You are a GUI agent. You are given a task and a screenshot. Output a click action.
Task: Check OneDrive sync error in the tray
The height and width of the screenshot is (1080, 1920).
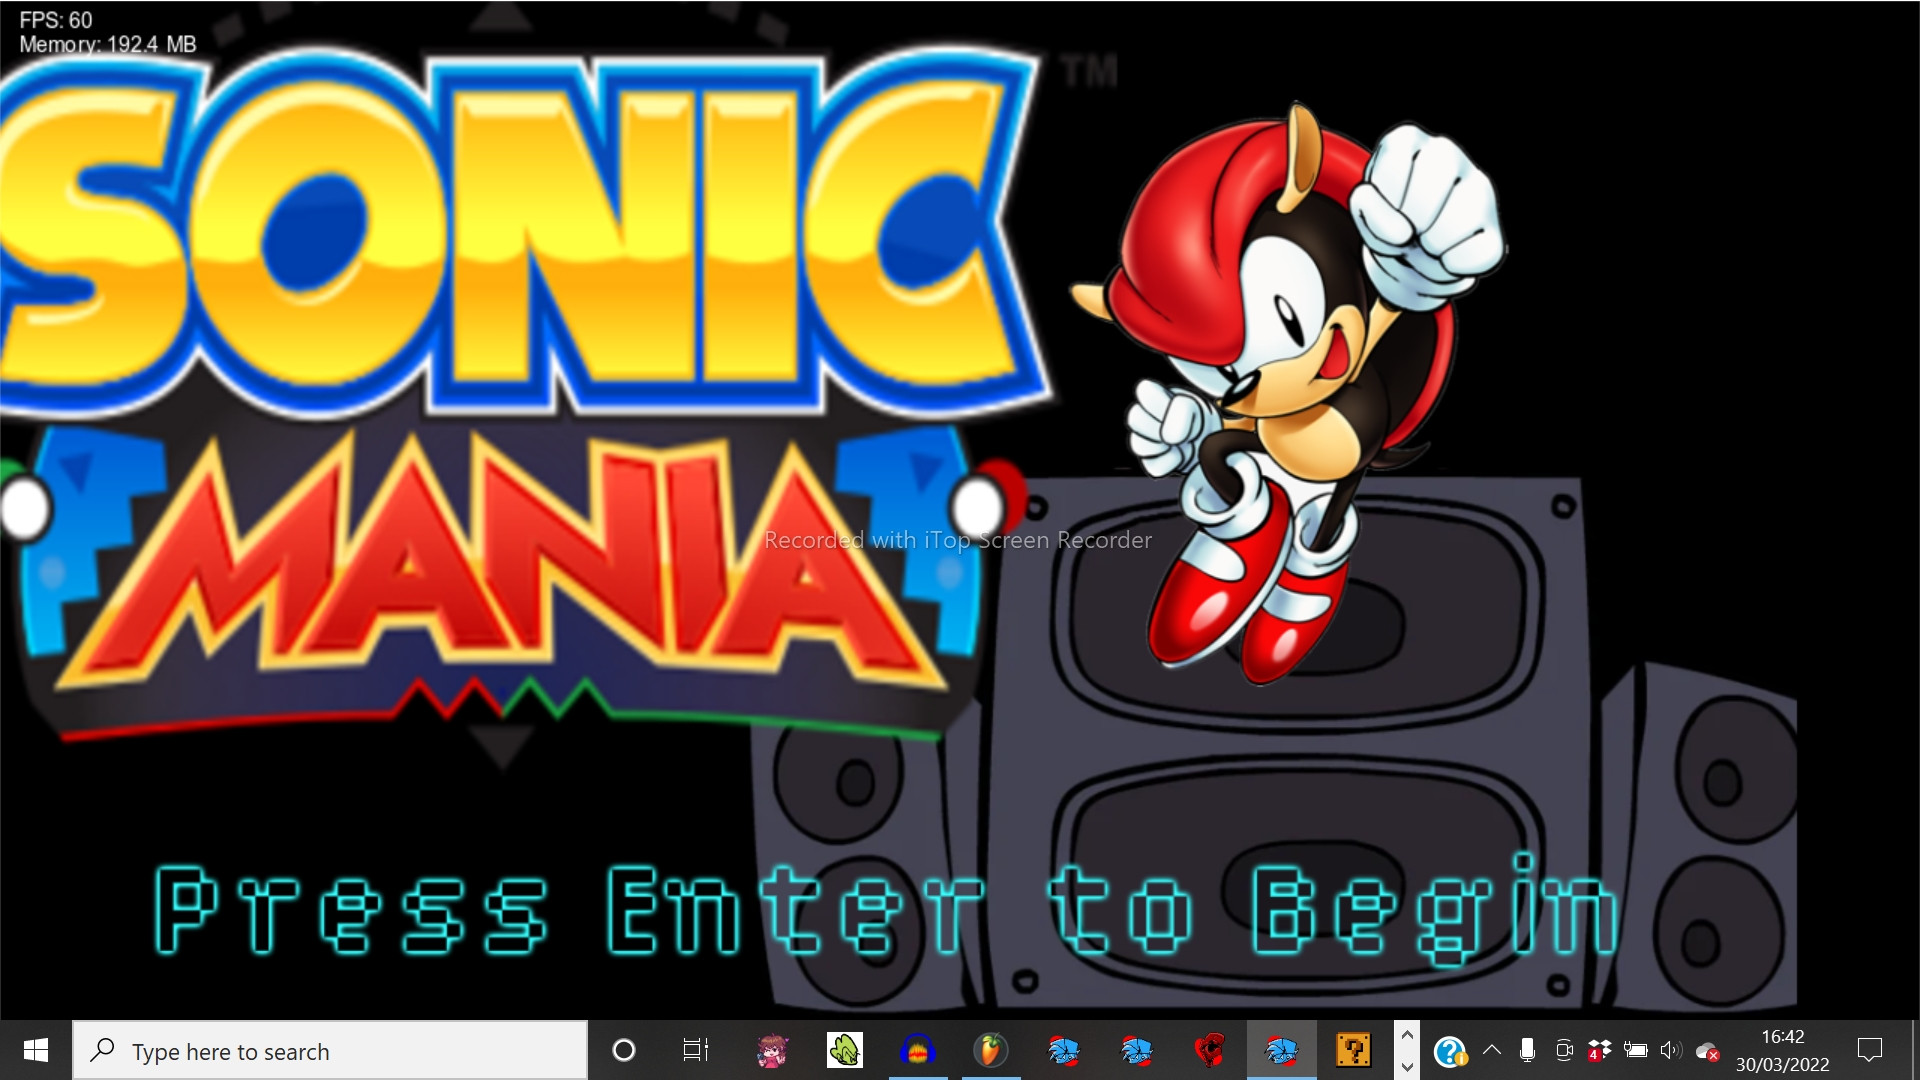pyautogui.click(x=1707, y=1050)
